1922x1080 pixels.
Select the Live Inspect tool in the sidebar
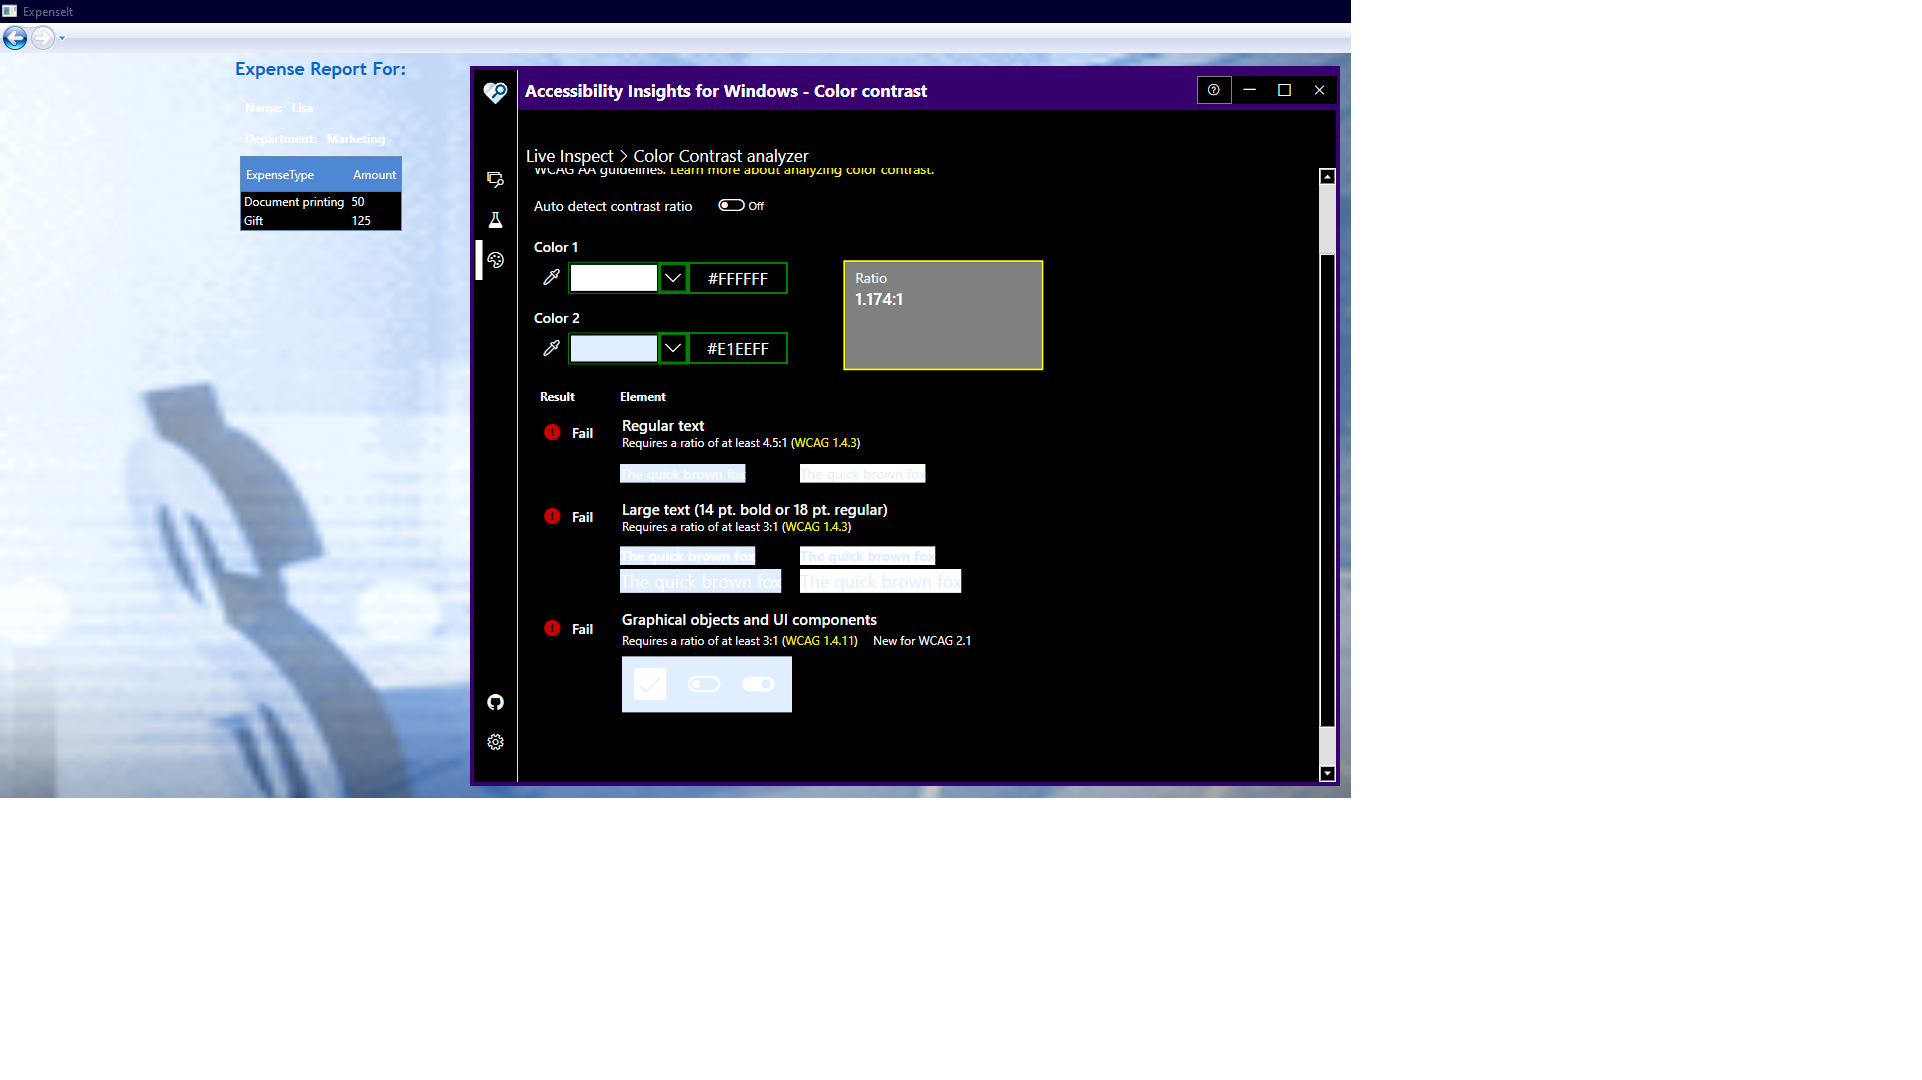click(x=495, y=180)
